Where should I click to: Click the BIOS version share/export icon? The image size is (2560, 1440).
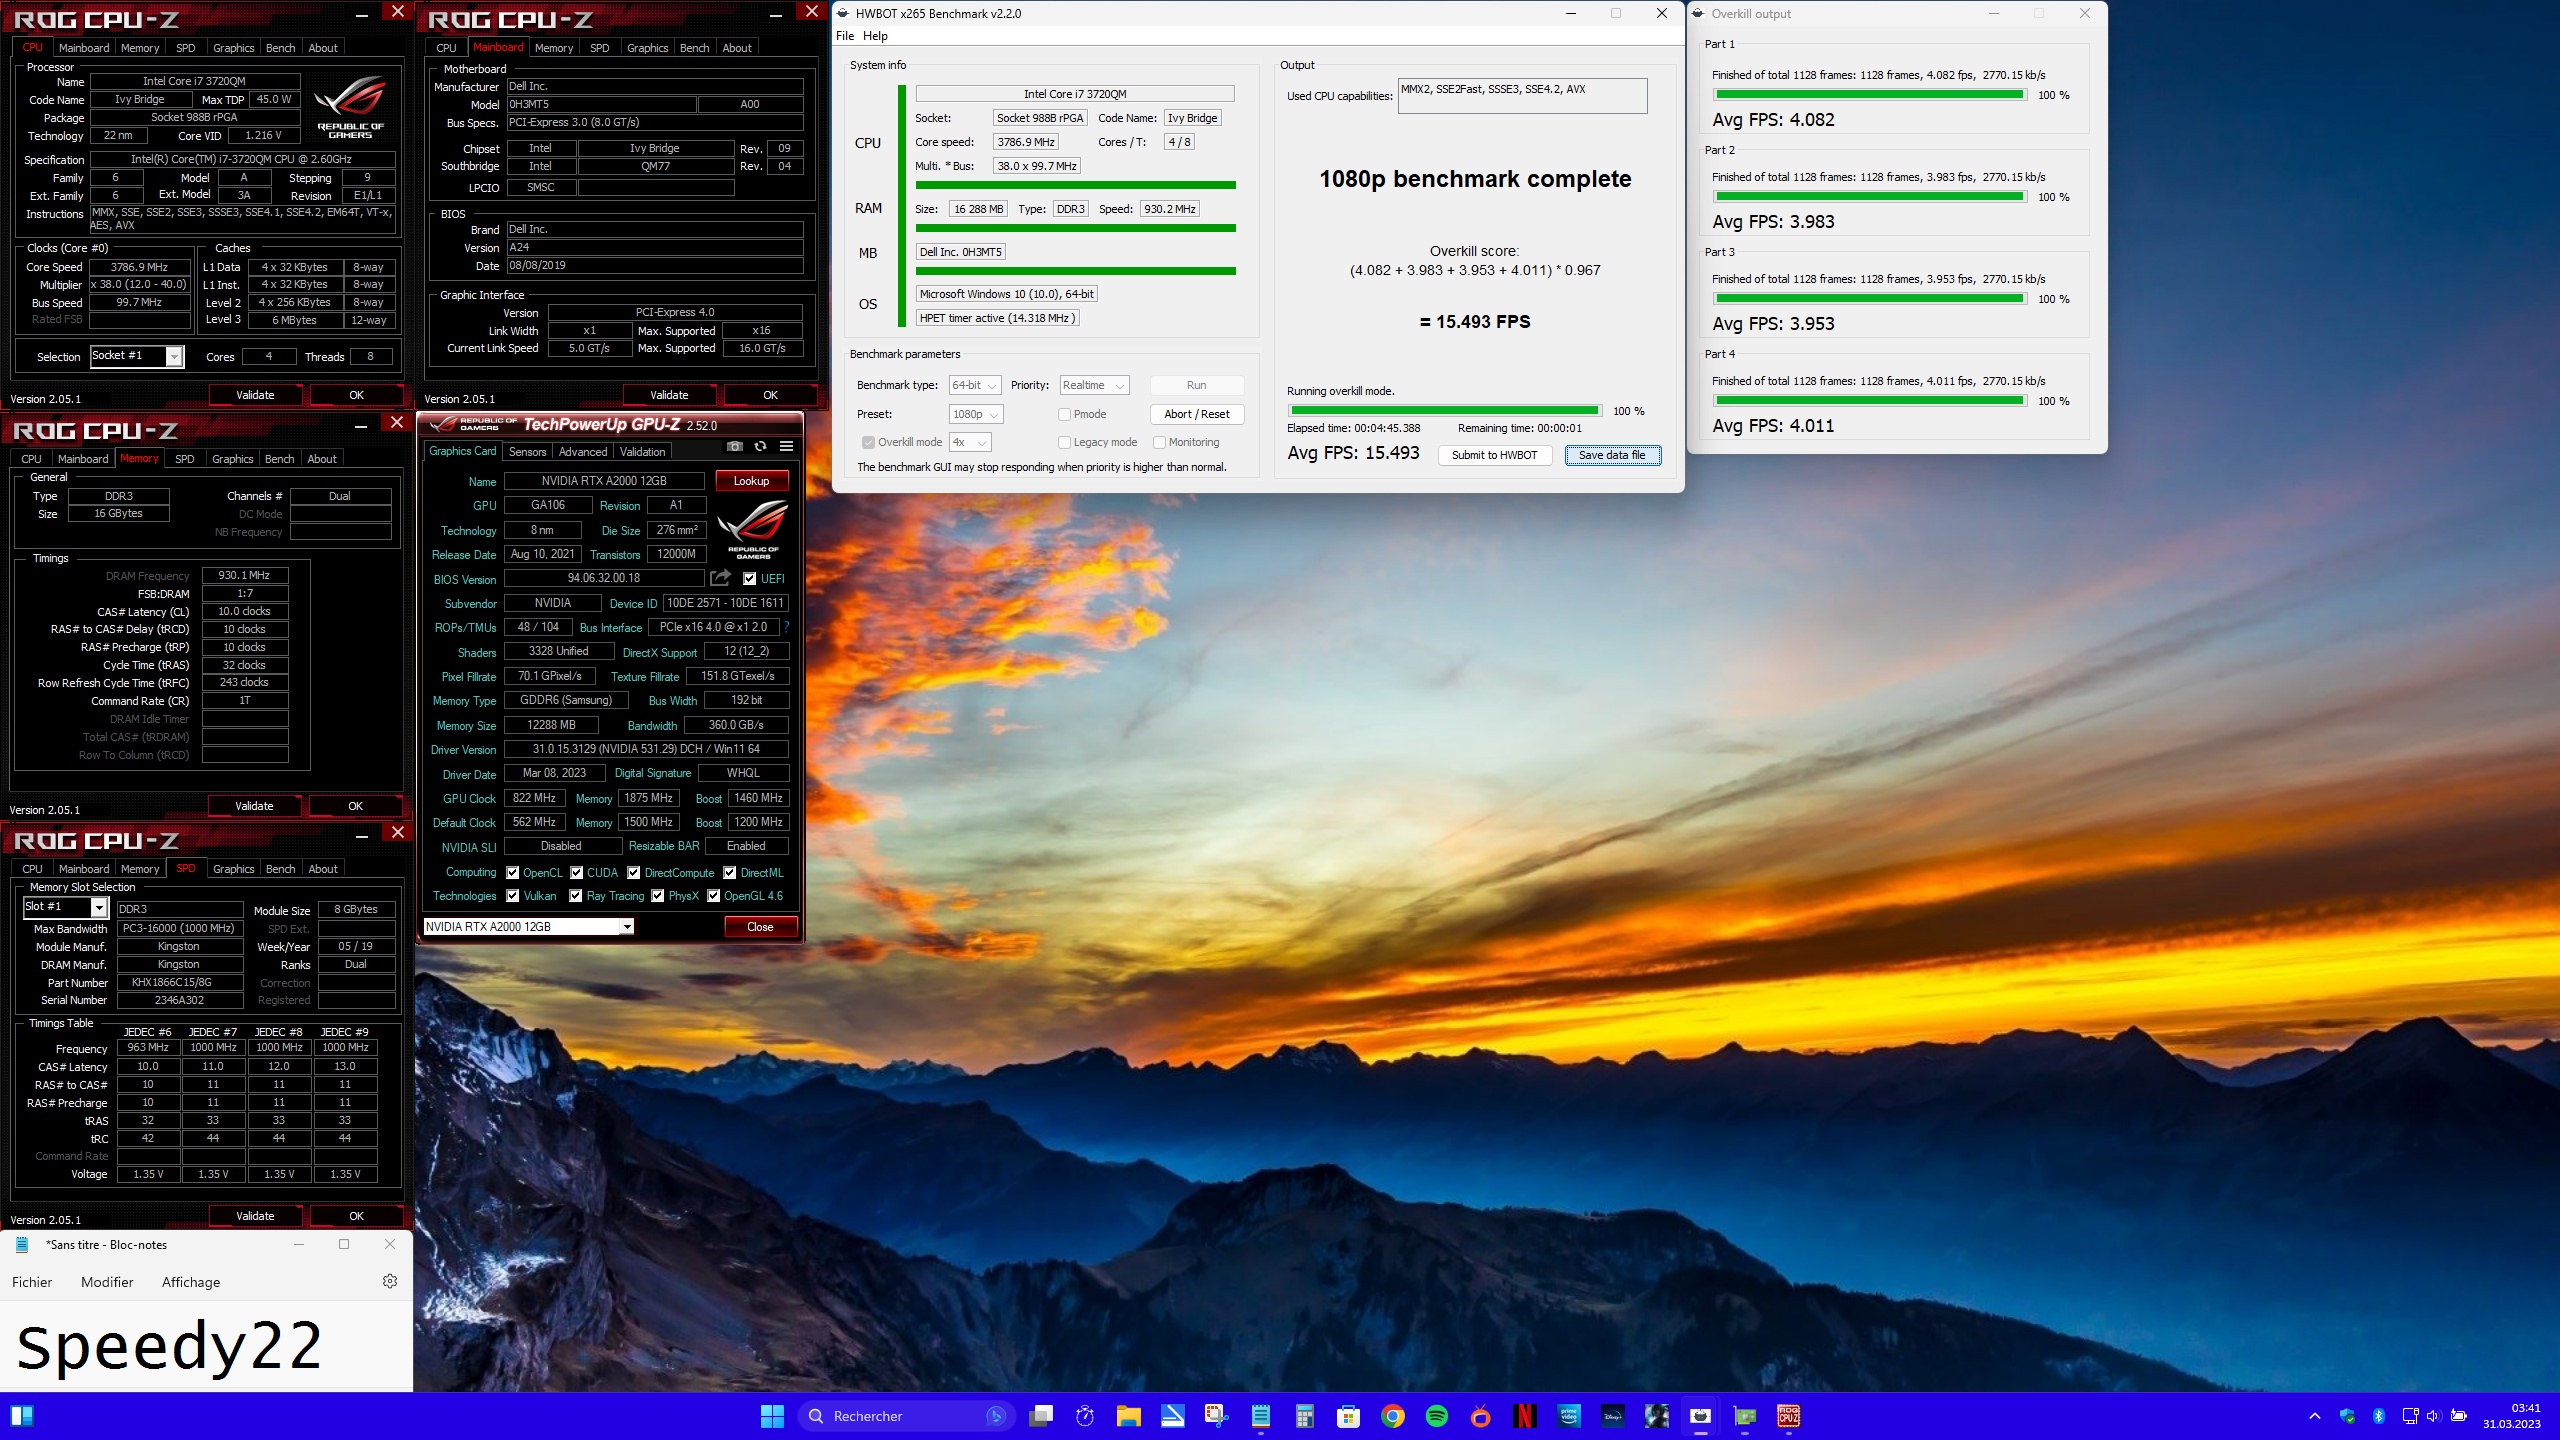click(720, 578)
